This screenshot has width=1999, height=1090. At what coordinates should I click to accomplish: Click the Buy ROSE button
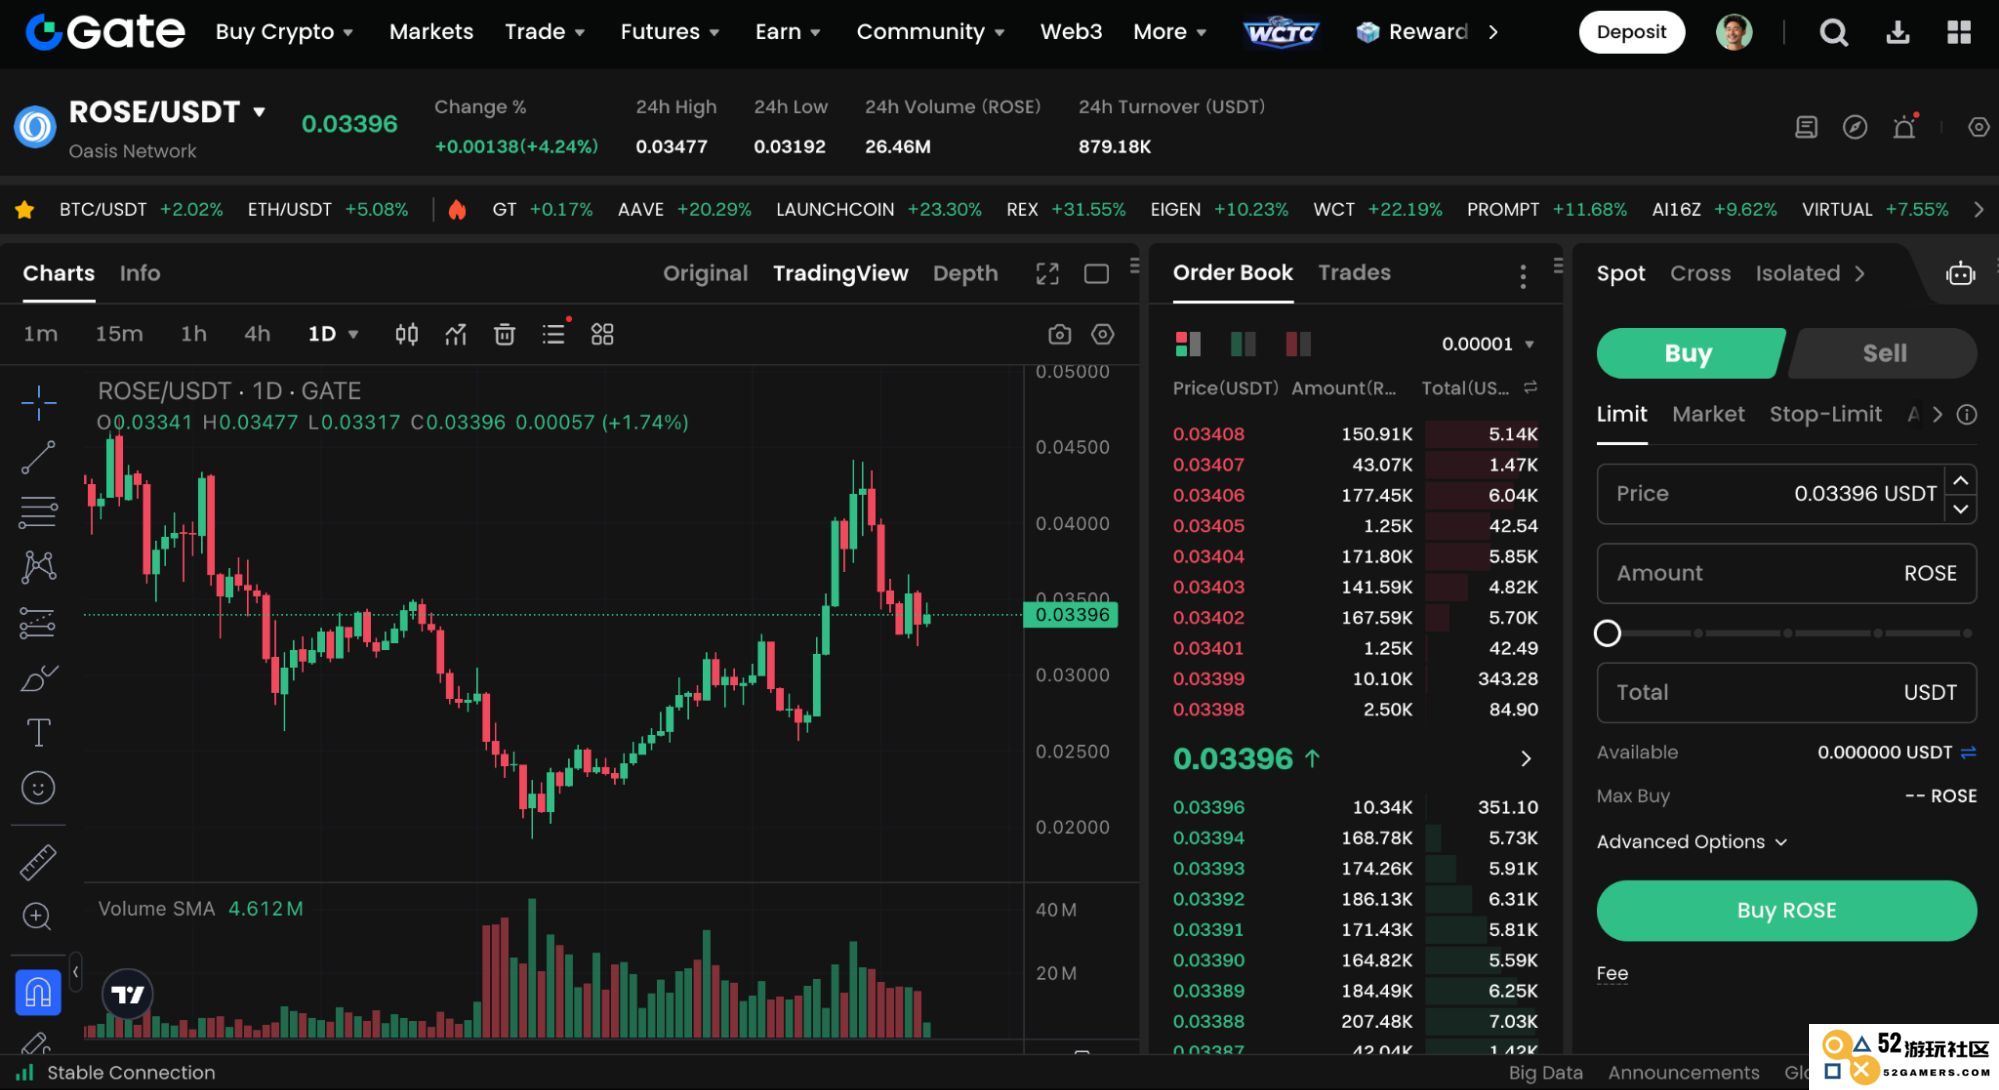click(1786, 910)
